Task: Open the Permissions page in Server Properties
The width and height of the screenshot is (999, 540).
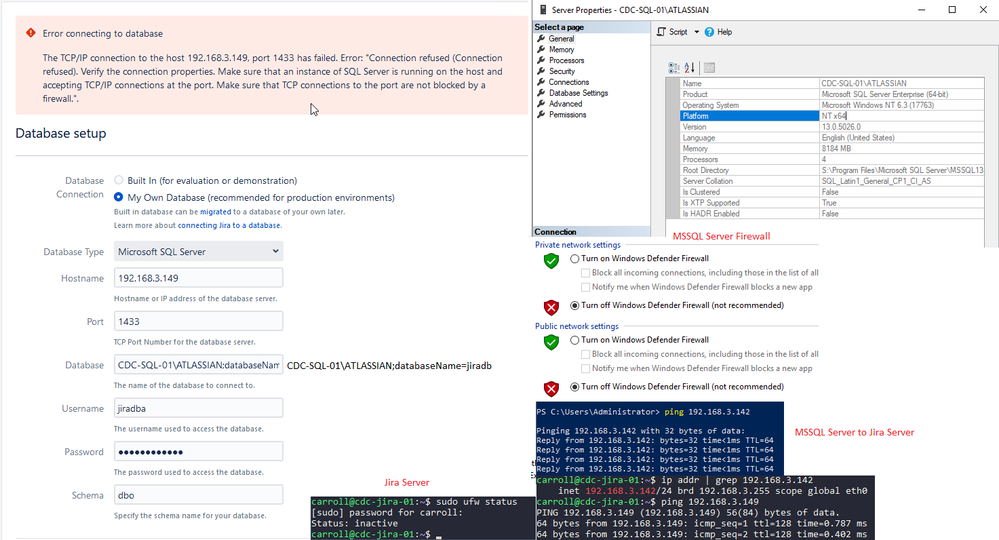Action: click(x=568, y=115)
